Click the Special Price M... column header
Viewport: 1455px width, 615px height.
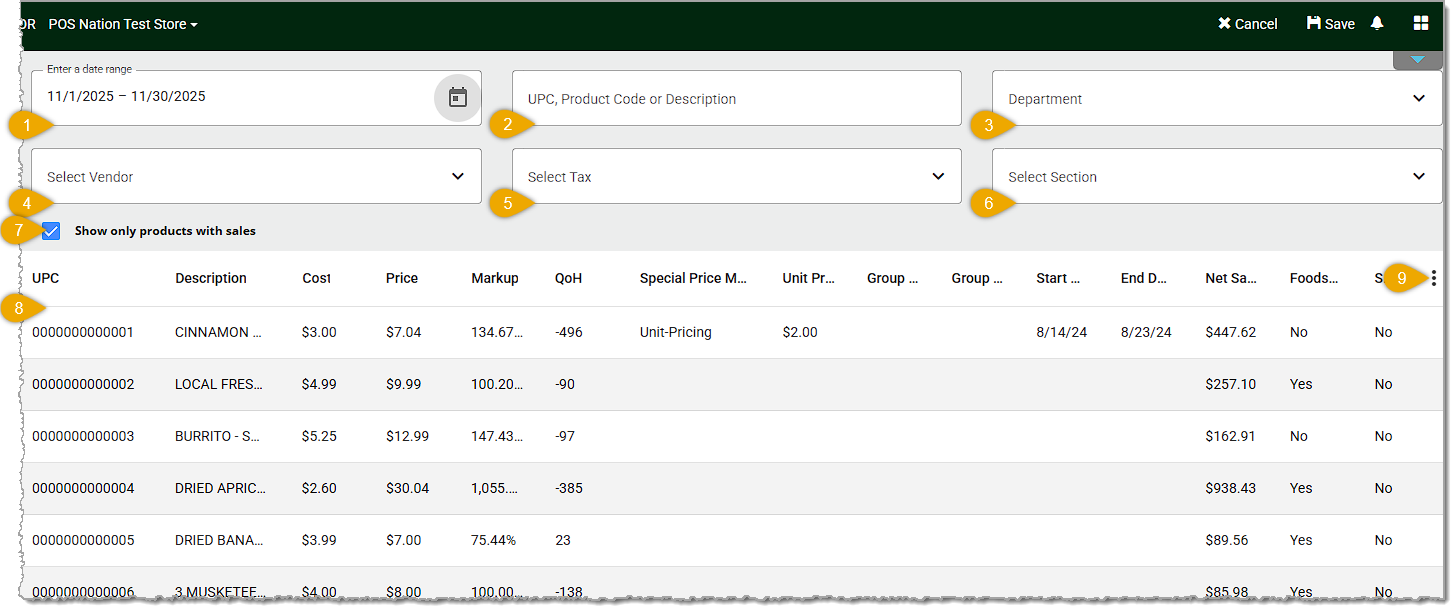tap(694, 278)
